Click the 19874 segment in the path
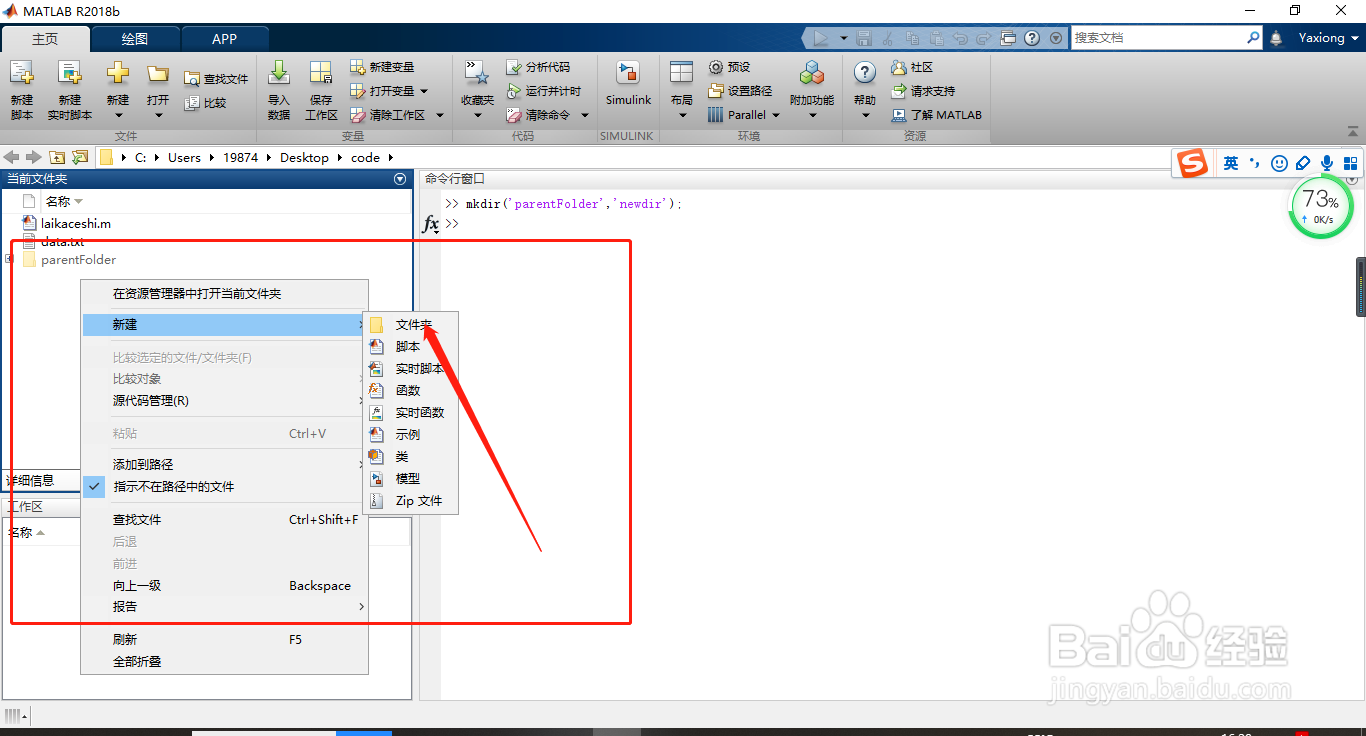 [240, 158]
